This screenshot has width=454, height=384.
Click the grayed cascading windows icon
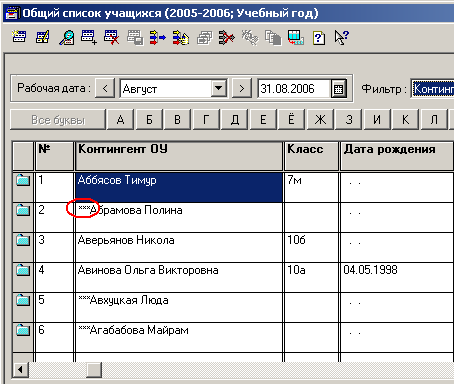click(x=204, y=38)
